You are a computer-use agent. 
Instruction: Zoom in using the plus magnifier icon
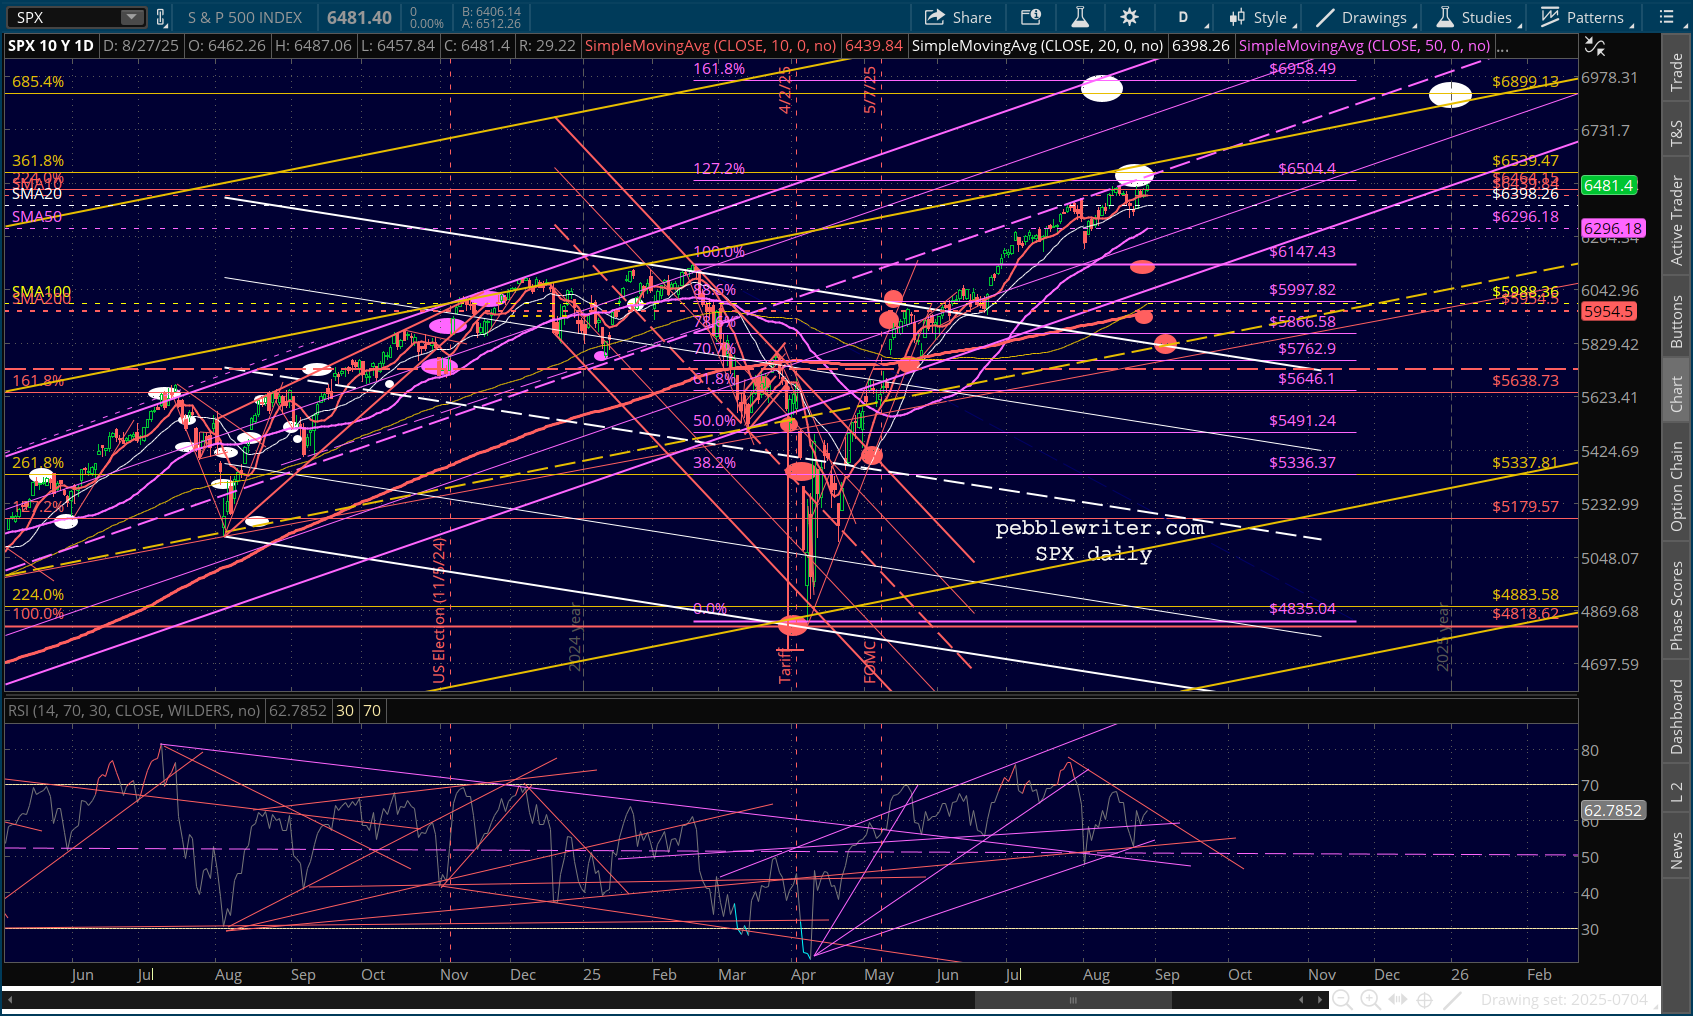[x=1370, y=999]
